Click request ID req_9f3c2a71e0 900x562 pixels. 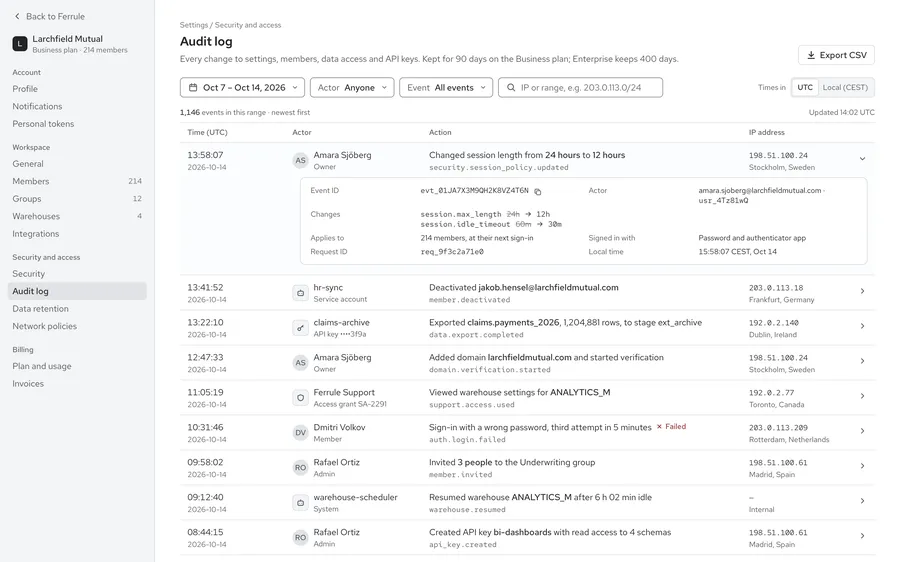pos(452,251)
